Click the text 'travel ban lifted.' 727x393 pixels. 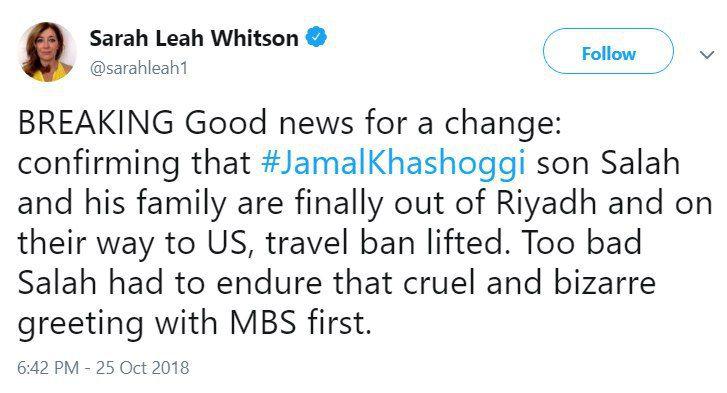pyautogui.click(x=388, y=243)
